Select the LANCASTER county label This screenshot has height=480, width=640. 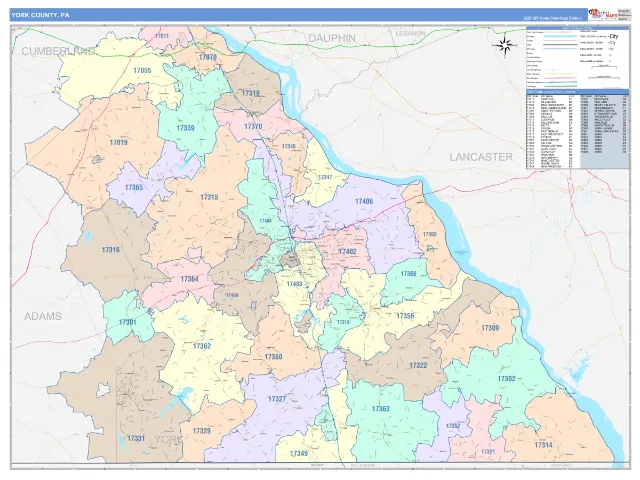point(481,157)
